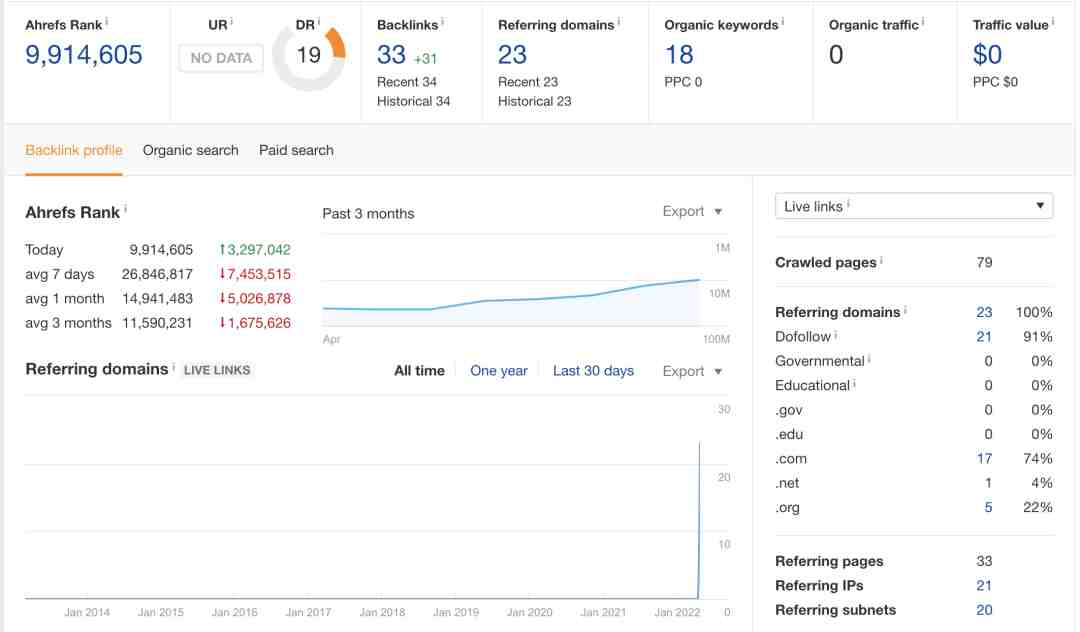Switch to the Backlink profile tab
Screen dimensions: 1080x632
click(74, 150)
